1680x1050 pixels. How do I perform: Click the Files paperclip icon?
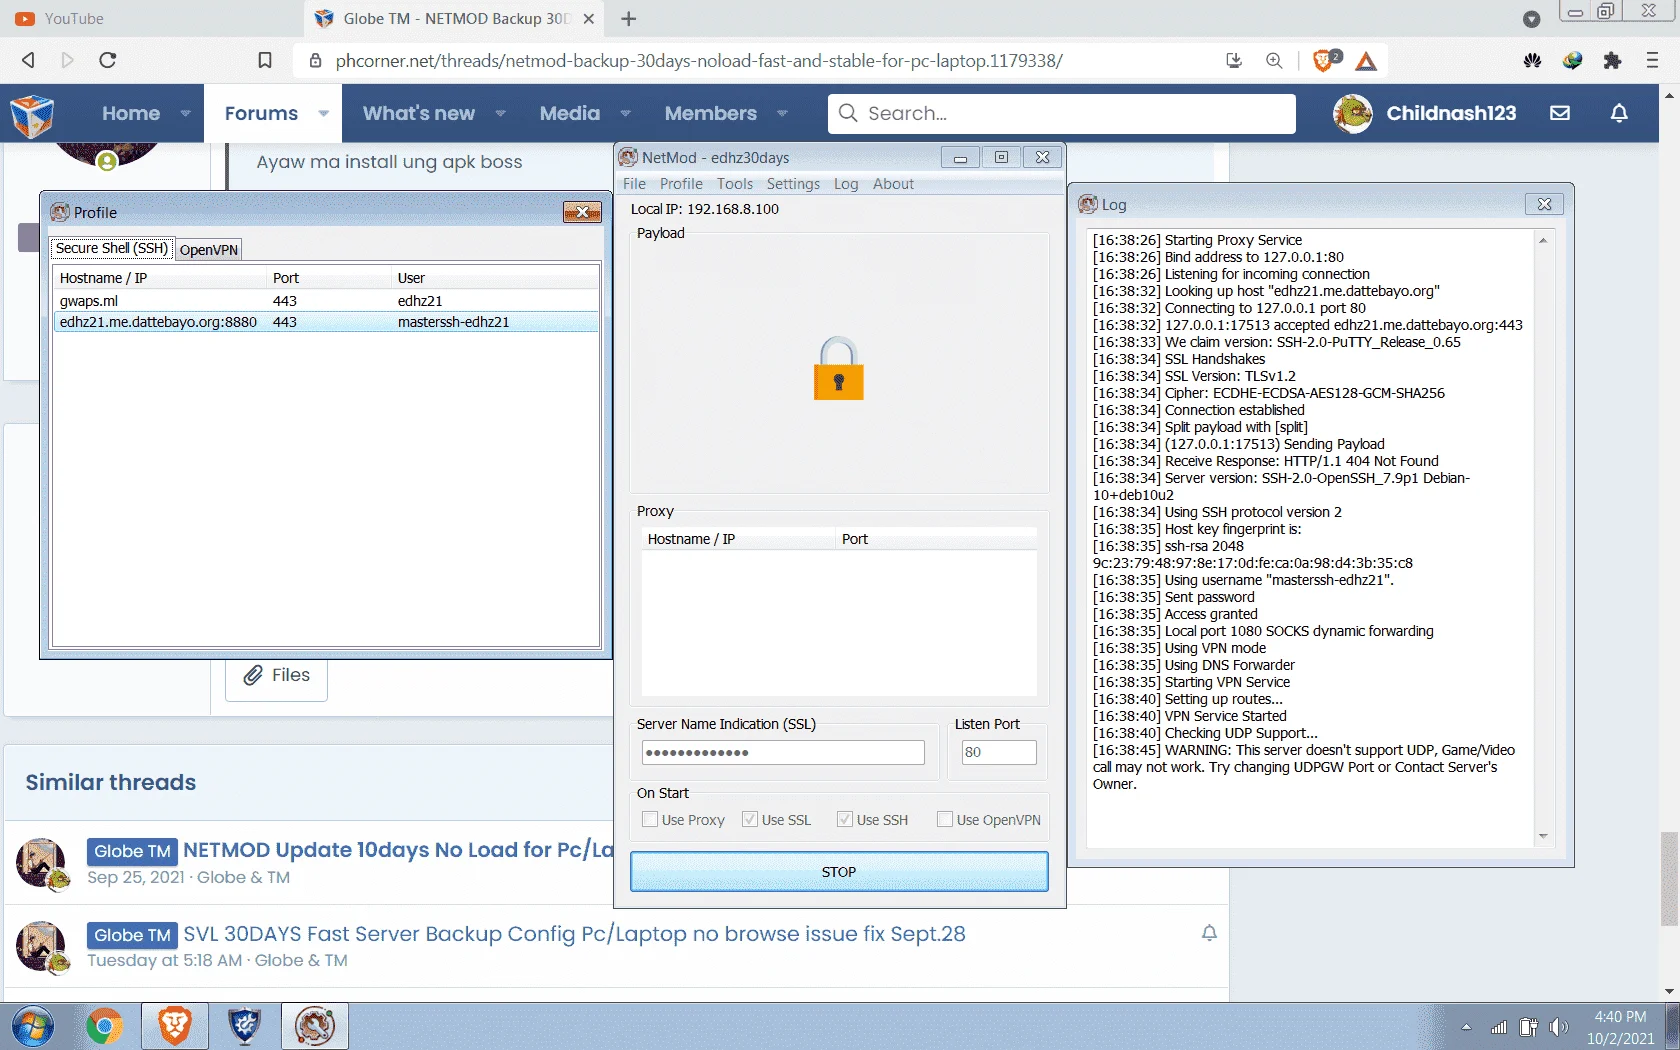[254, 675]
